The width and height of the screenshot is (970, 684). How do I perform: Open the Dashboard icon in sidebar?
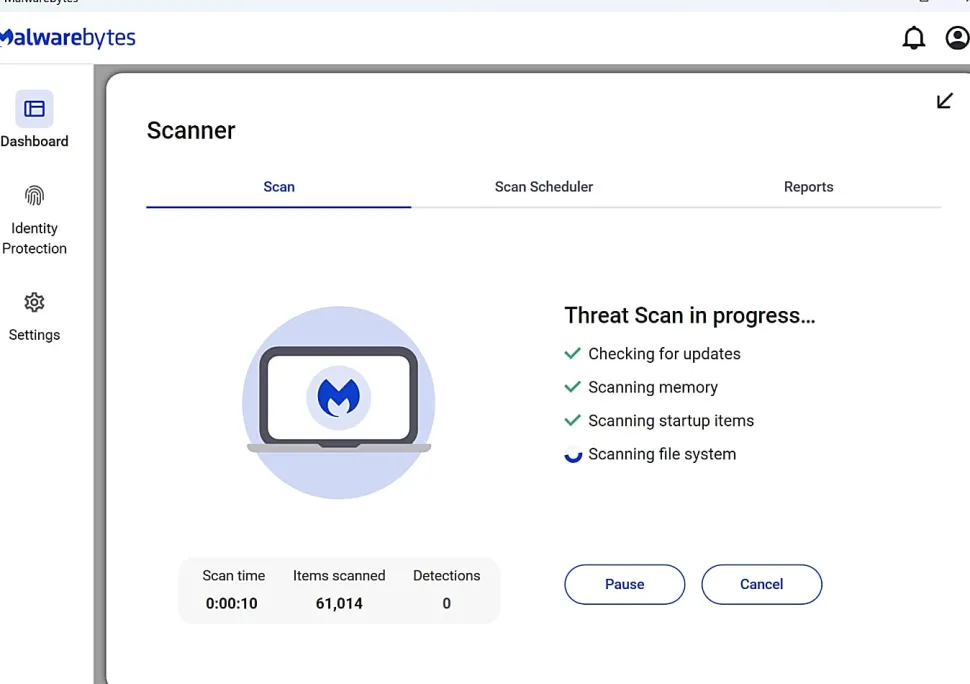coord(34,109)
